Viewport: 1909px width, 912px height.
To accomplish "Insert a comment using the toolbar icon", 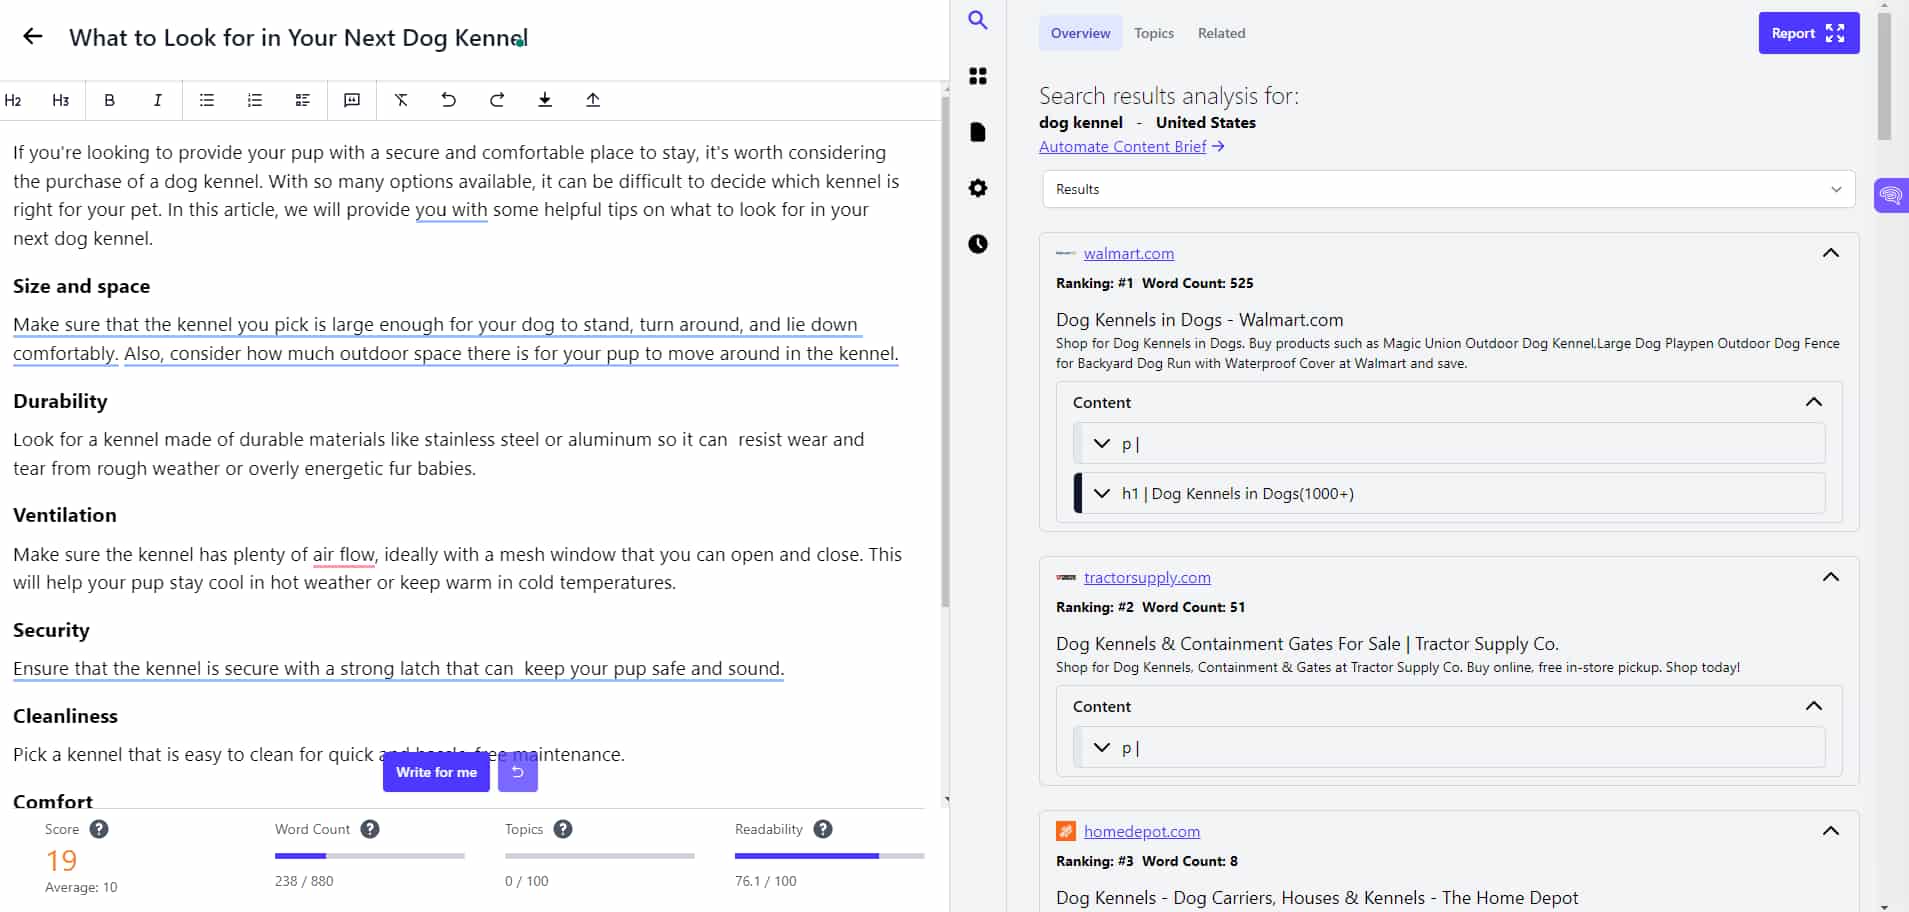I will (351, 100).
